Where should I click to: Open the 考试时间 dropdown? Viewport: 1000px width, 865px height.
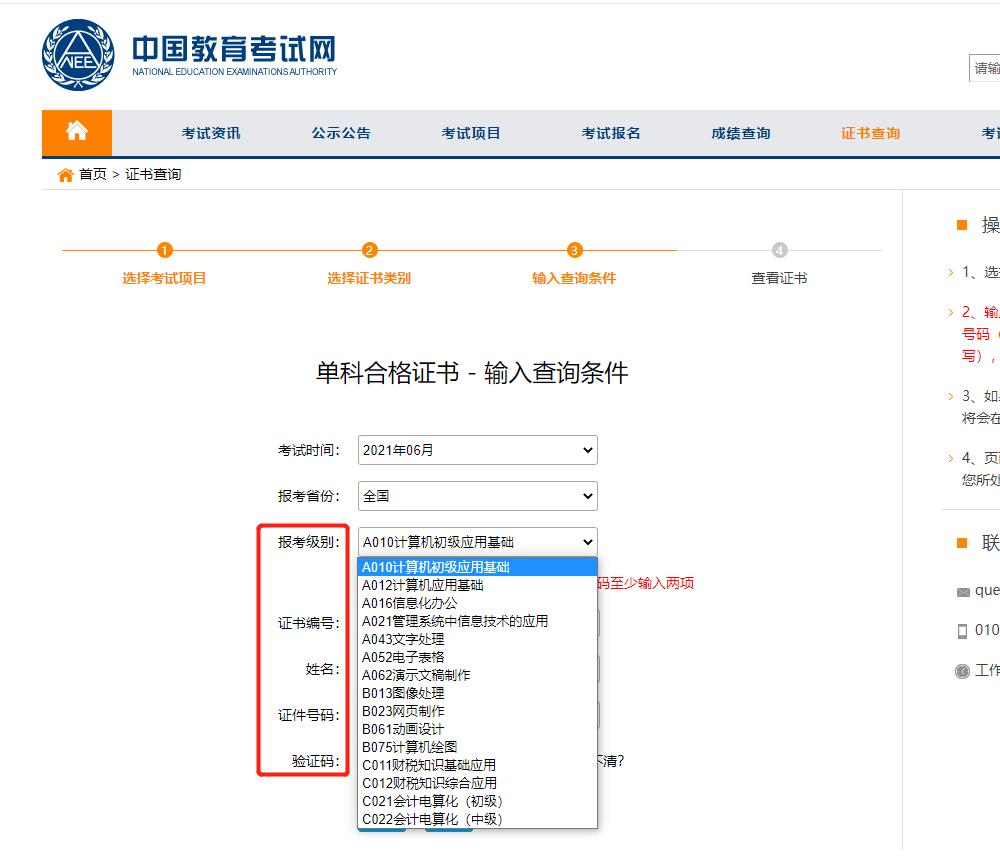tap(477, 450)
